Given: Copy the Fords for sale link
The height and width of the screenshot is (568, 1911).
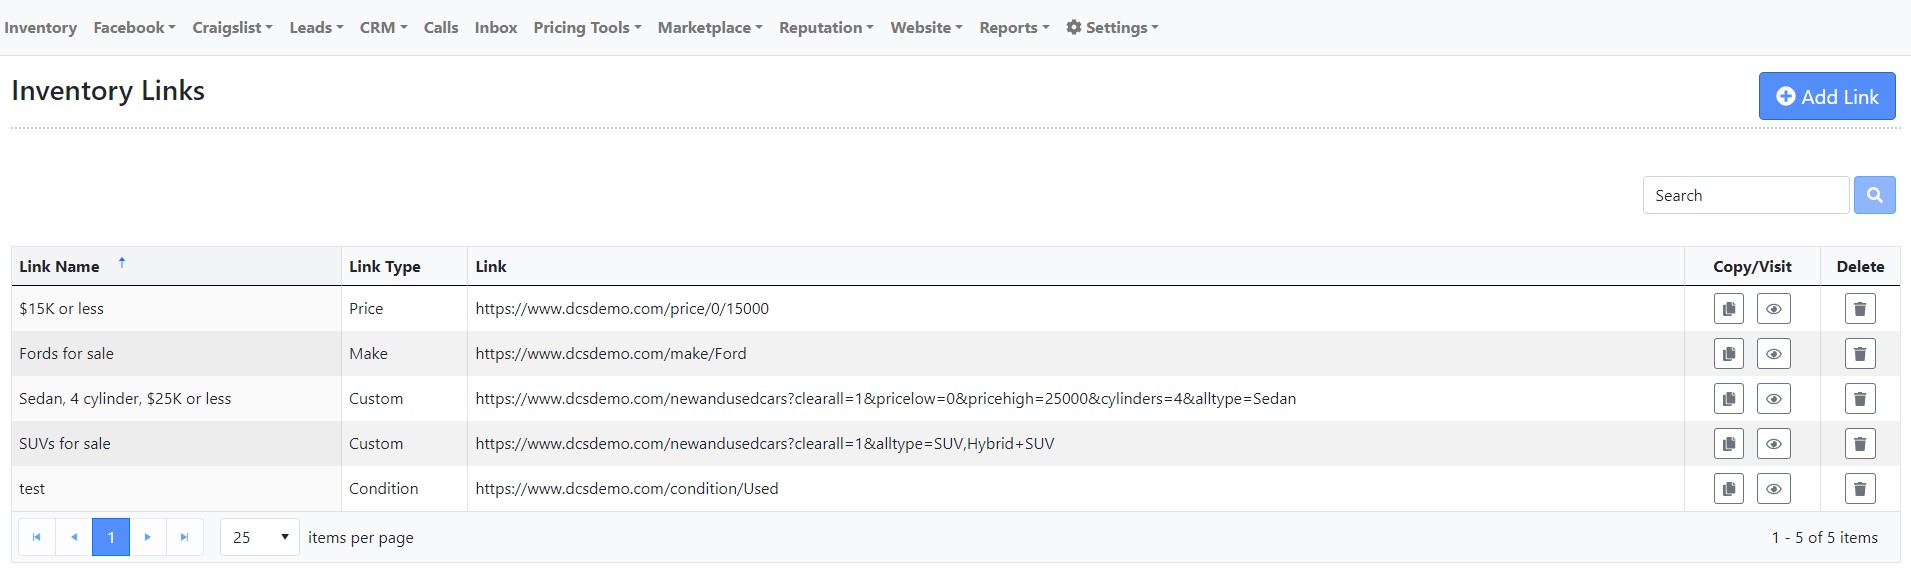Looking at the screenshot, I should coord(1728,354).
